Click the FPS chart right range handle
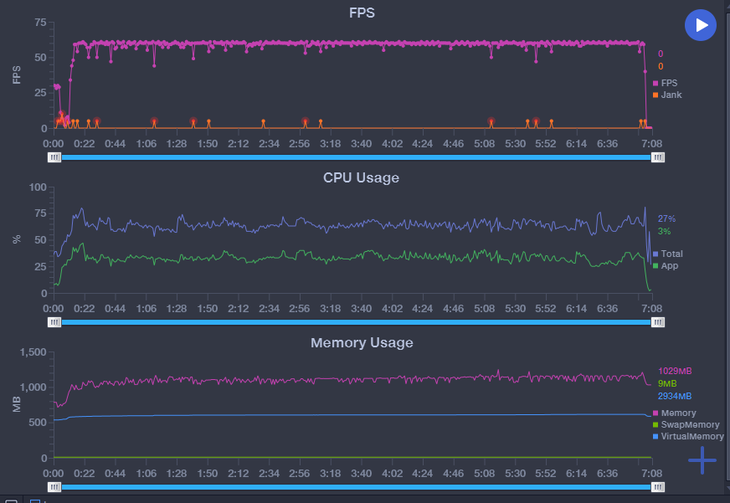 click(x=657, y=157)
